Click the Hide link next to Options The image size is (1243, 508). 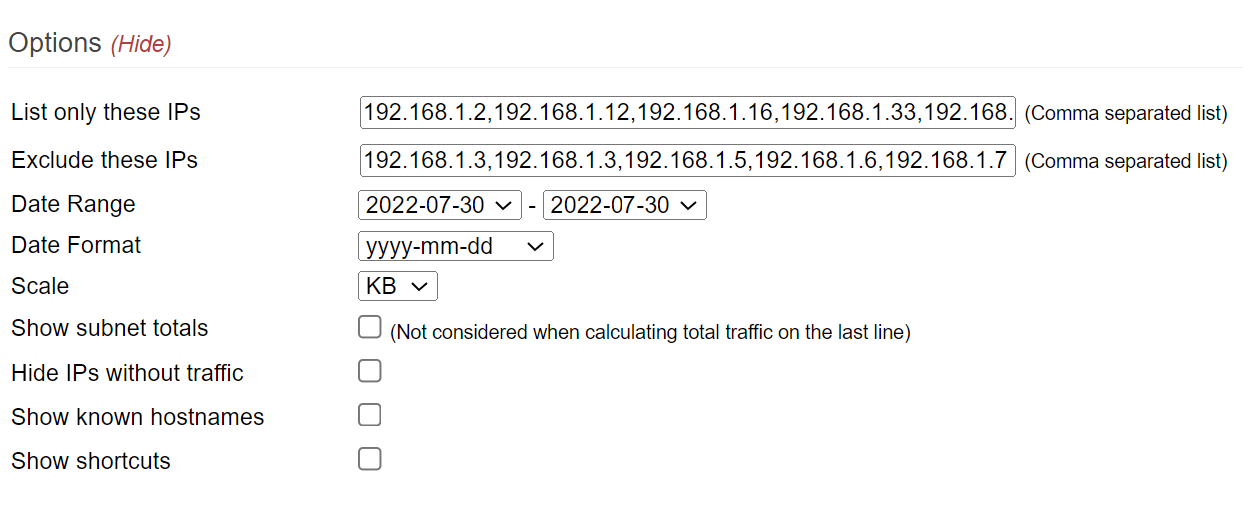pos(141,44)
